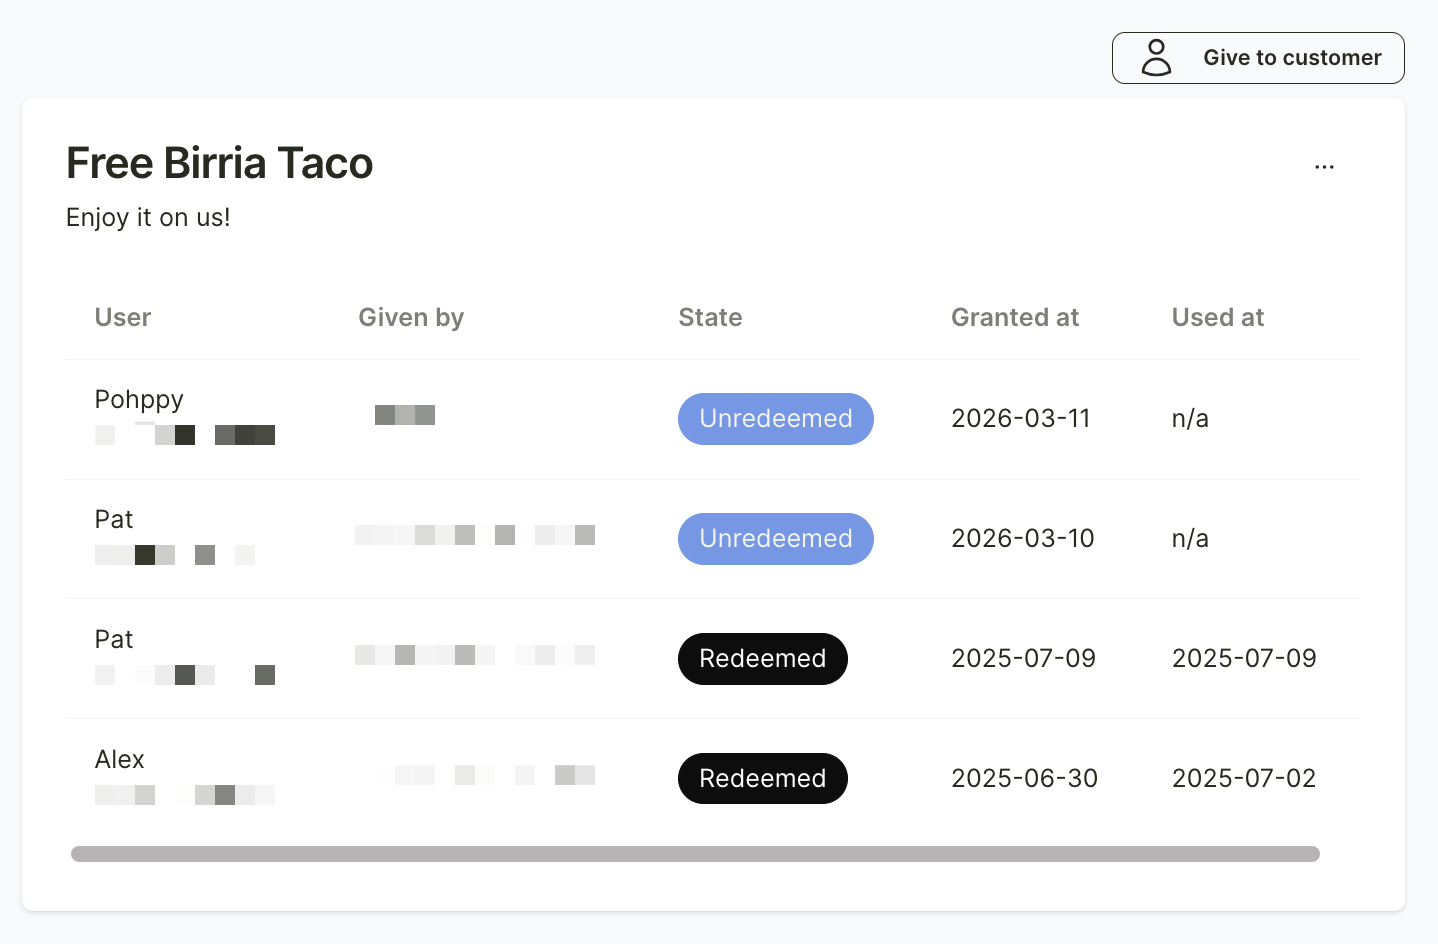Click Redeemed badge in Pat's 2025-07-09 row
Screen dimensions: 1438x944
pos(763,659)
